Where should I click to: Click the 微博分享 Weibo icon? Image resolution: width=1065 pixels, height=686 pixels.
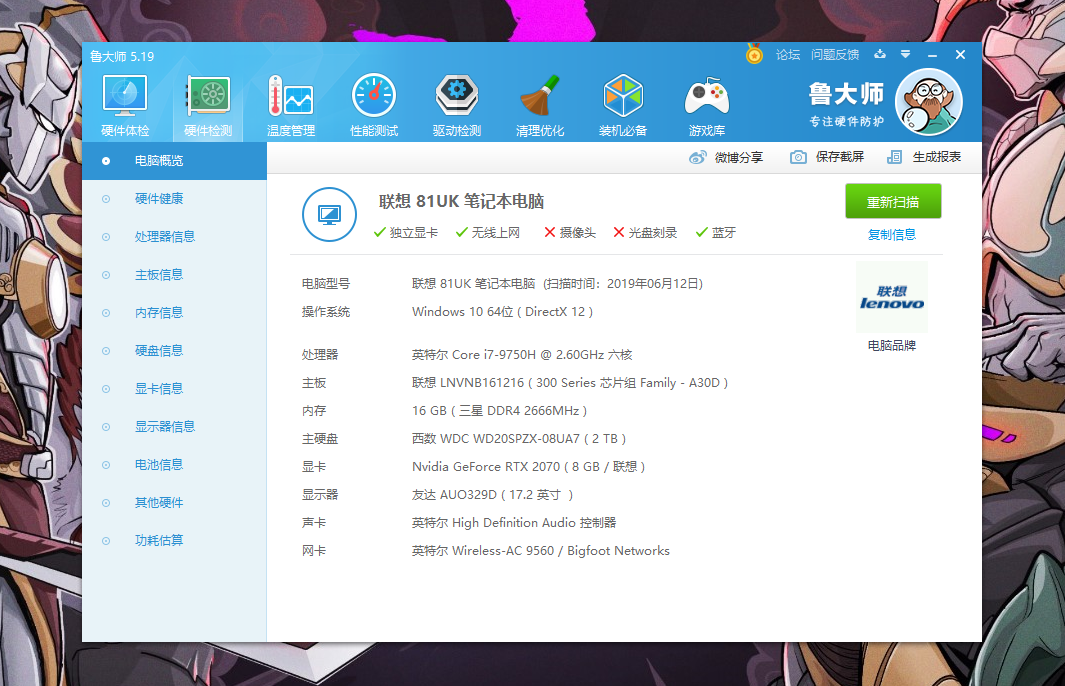coord(698,158)
